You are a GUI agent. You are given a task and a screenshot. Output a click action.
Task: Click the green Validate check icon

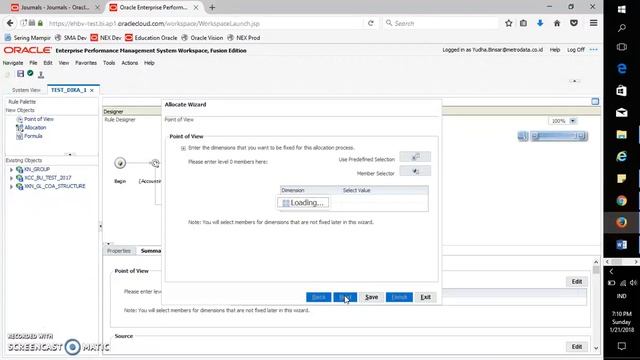pyautogui.click(x=30, y=73)
